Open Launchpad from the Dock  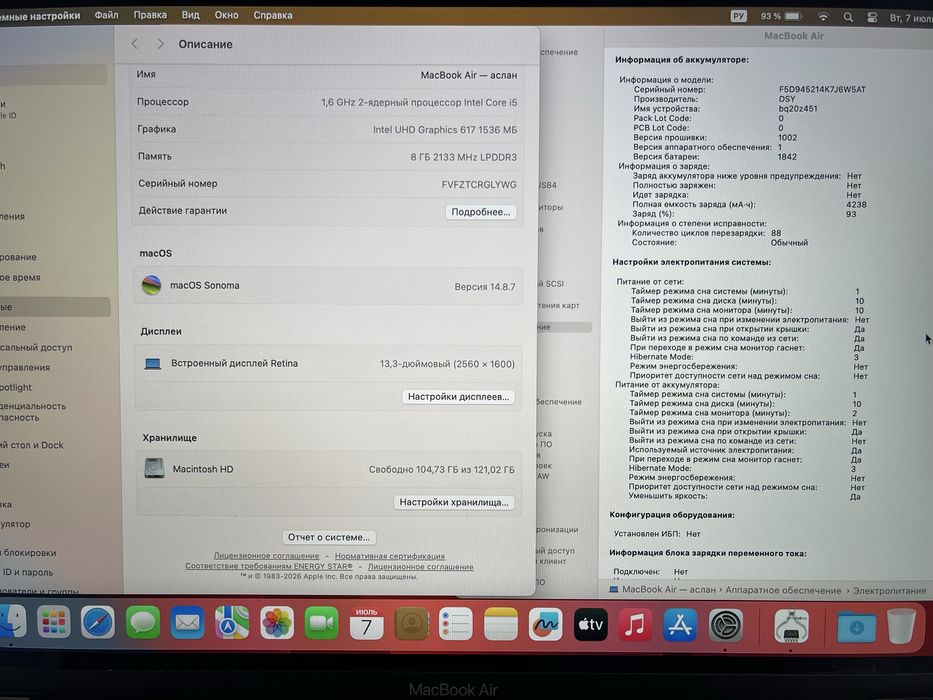click(x=54, y=623)
